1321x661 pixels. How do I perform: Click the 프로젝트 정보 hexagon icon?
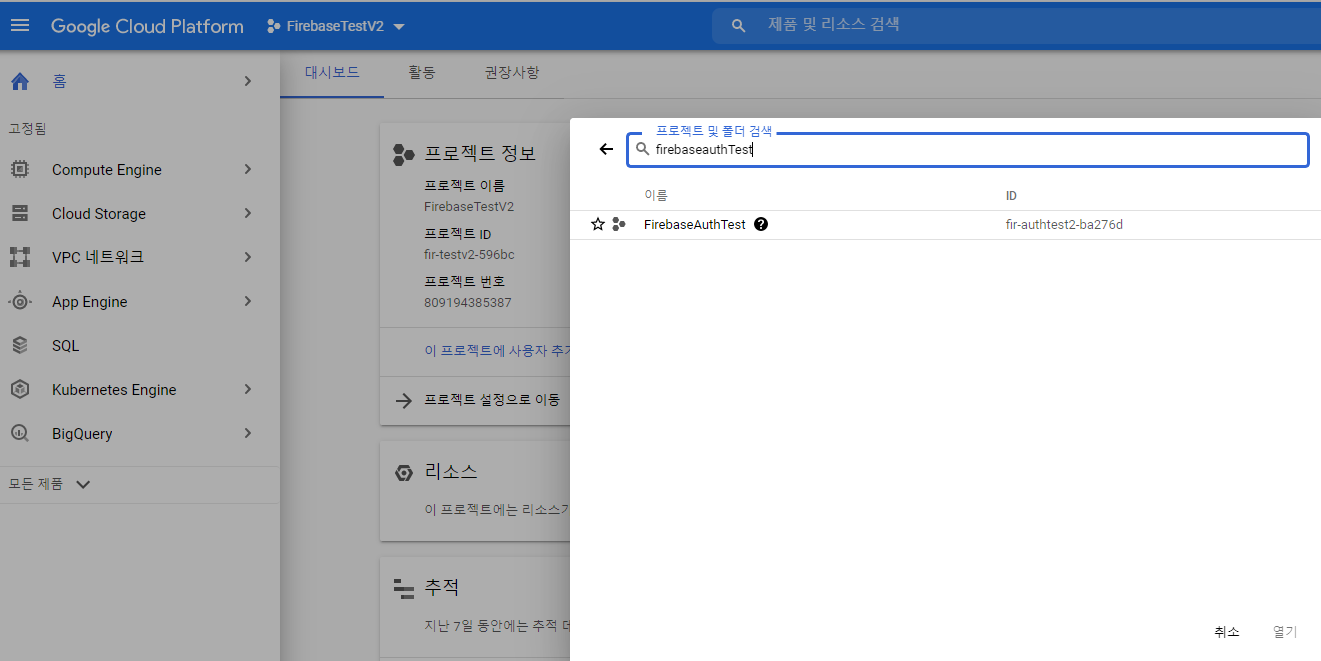coord(404,153)
